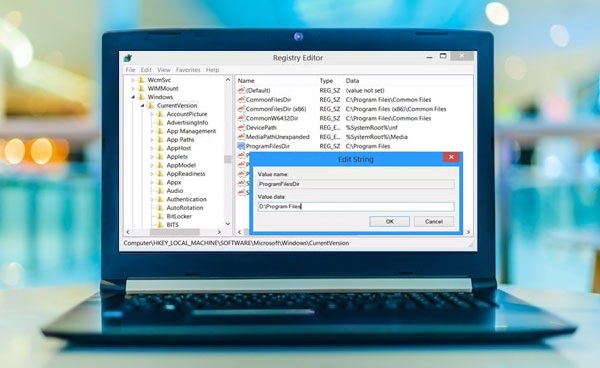Screen dimensions: 600x368
Task: Select the ProgramFilesDir value icon
Action: point(241,146)
